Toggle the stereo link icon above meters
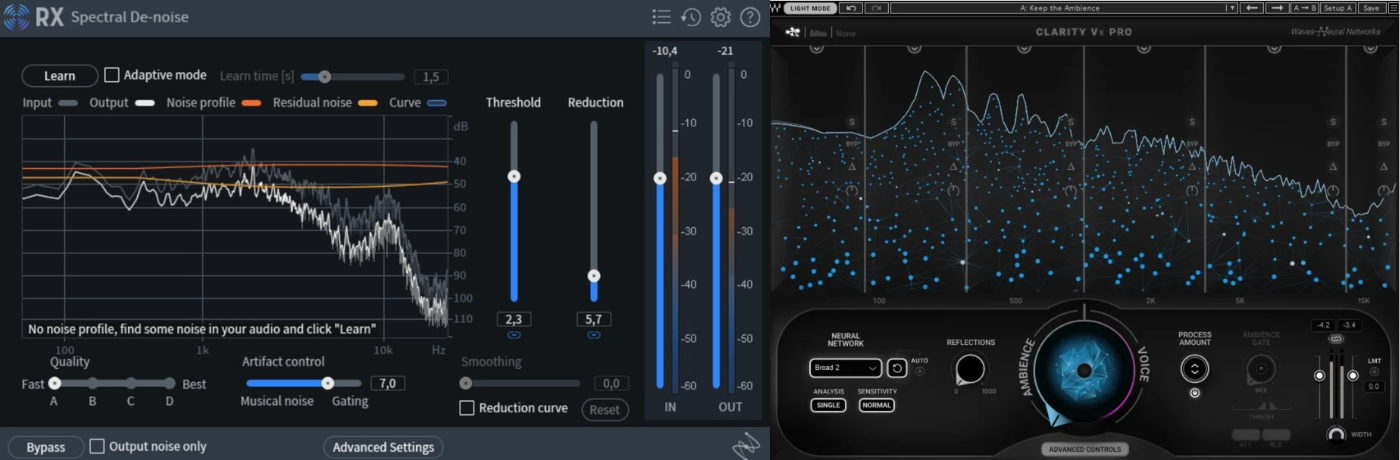Viewport: 1400px width, 460px height. pyautogui.click(x=1335, y=340)
